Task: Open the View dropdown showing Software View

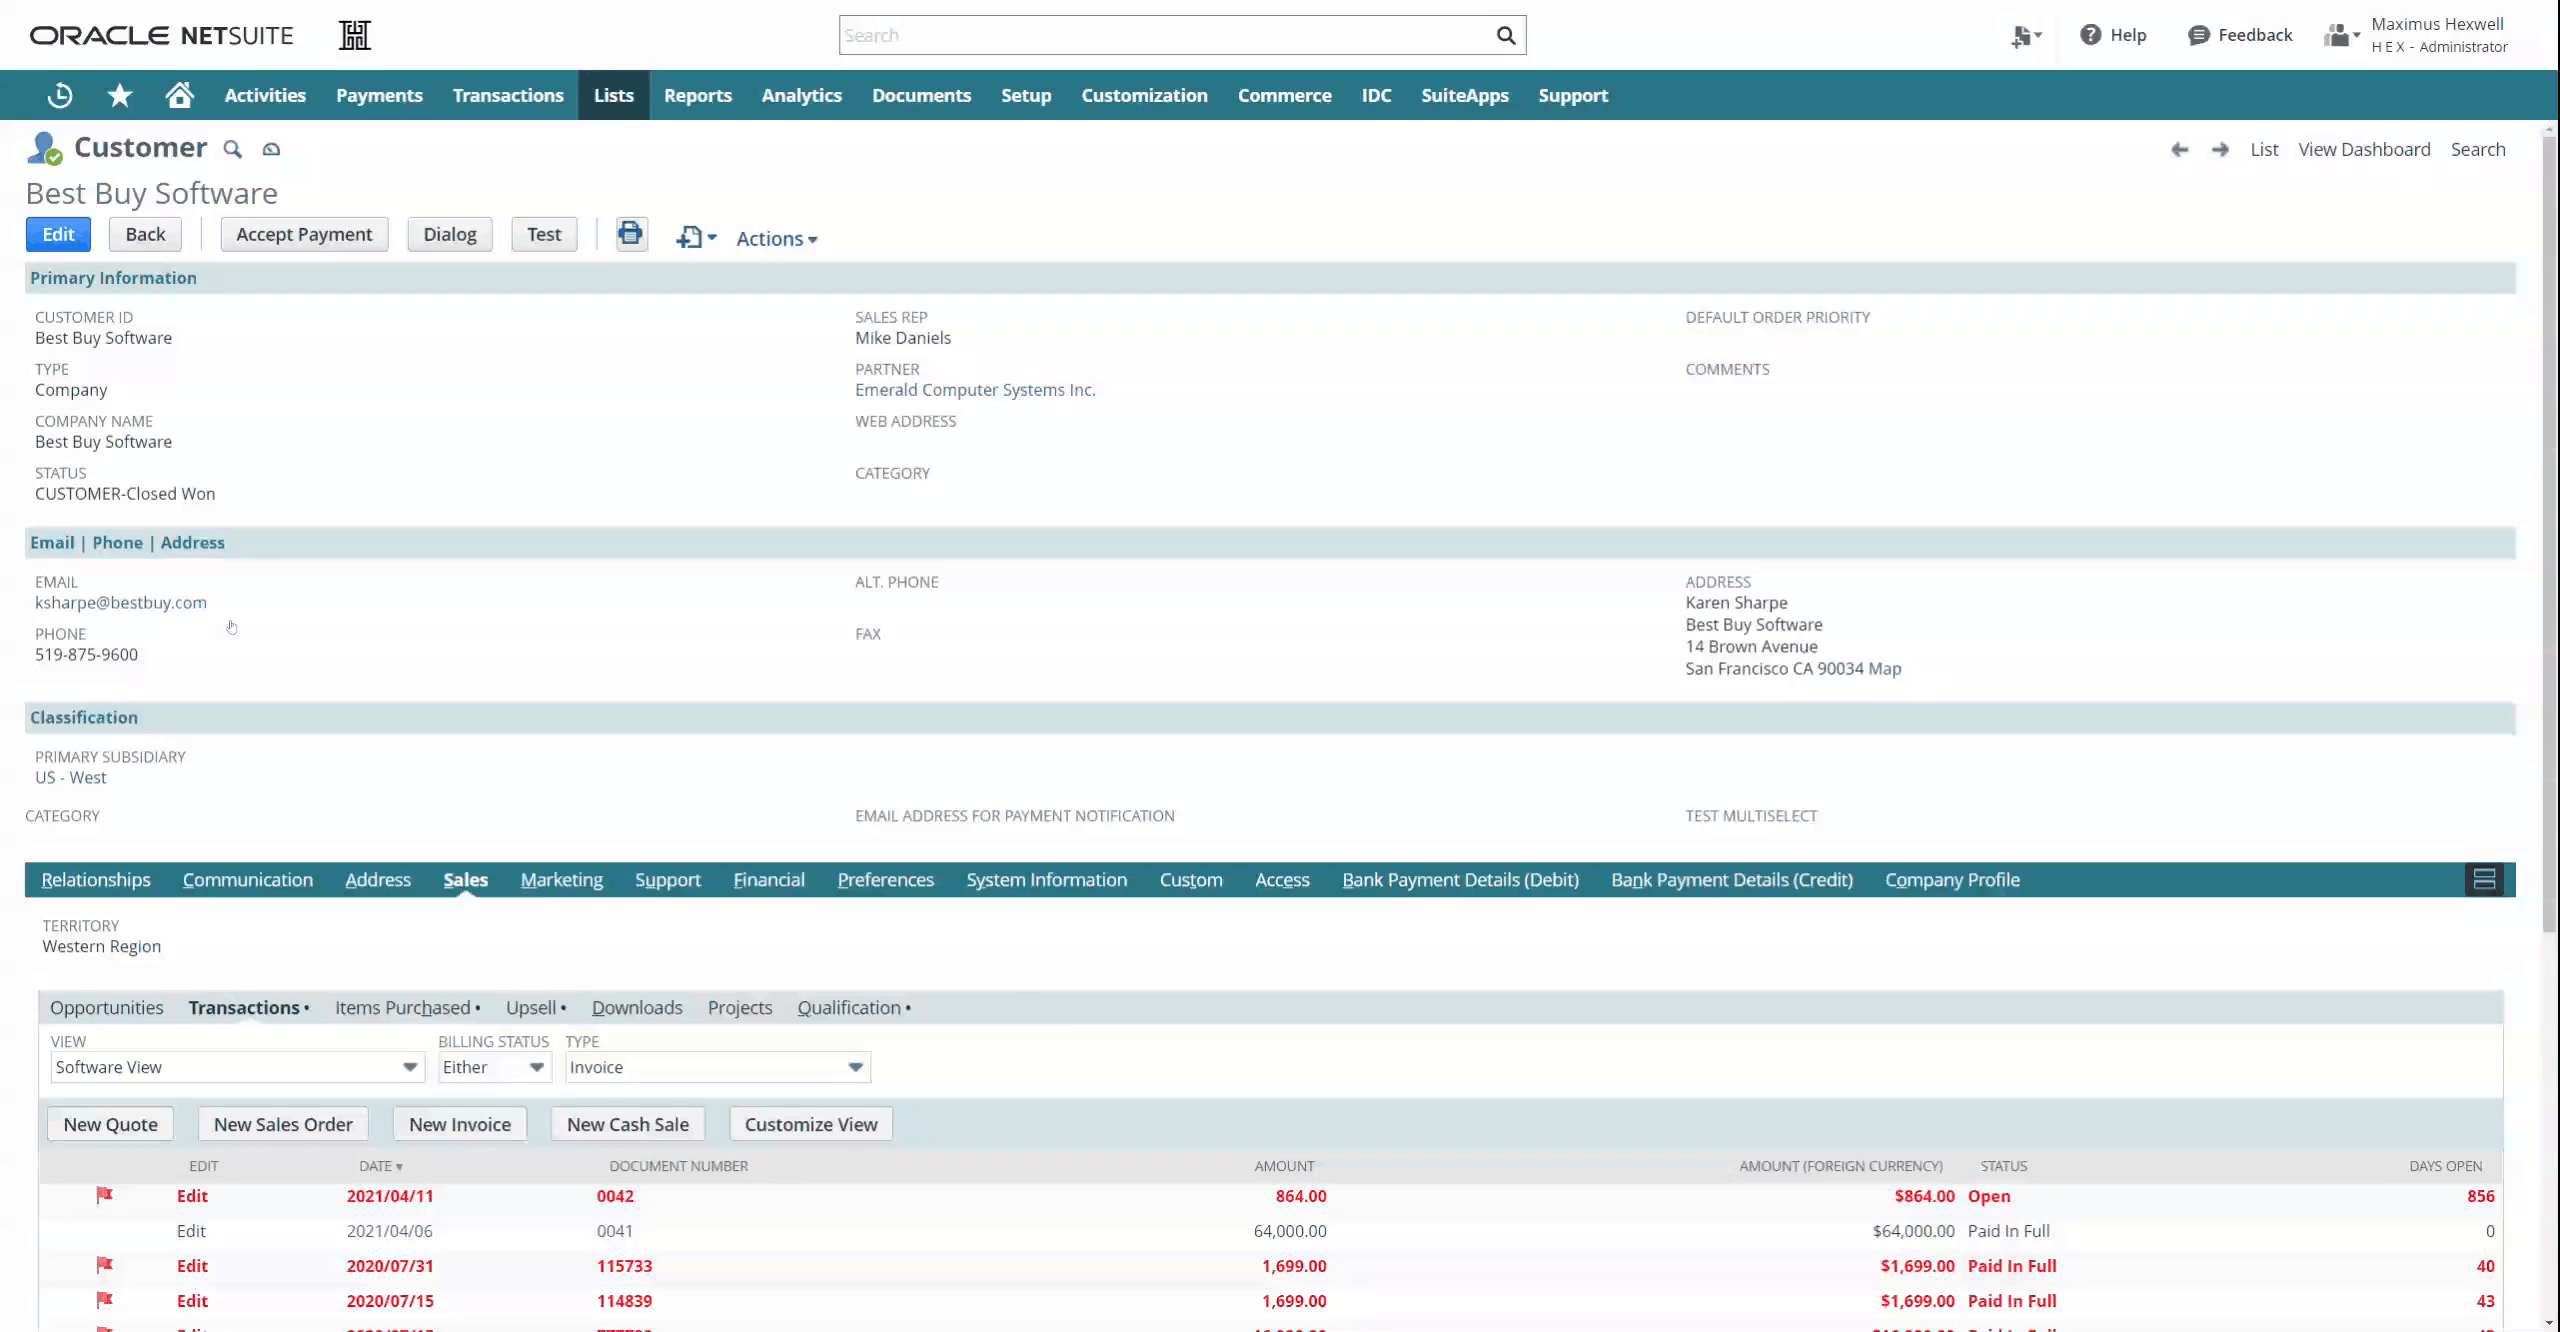Action: [x=236, y=1067]
